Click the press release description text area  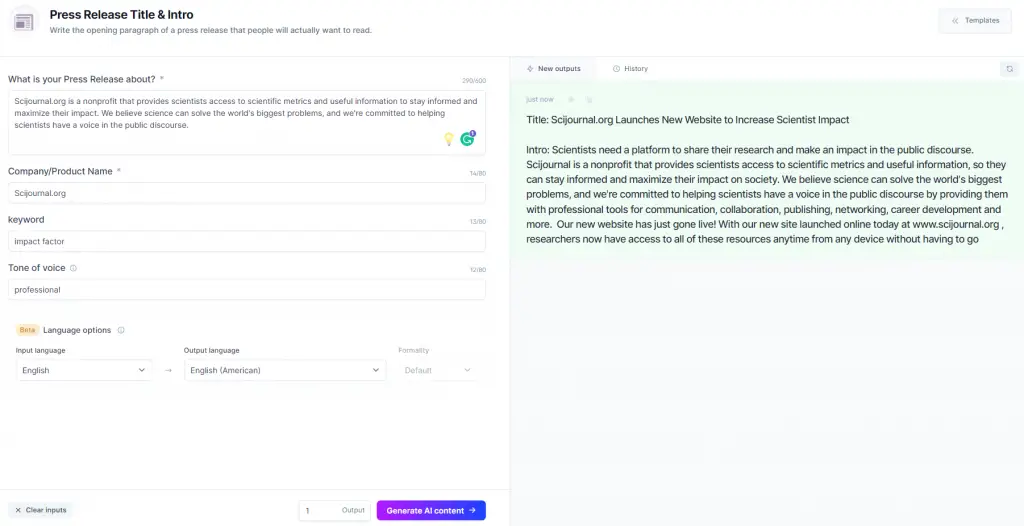(247, 123)
